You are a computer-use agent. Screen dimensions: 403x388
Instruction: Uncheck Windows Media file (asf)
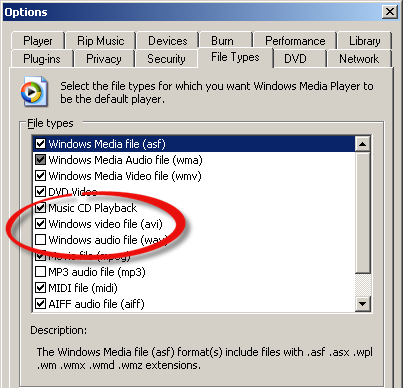point(40,144)
